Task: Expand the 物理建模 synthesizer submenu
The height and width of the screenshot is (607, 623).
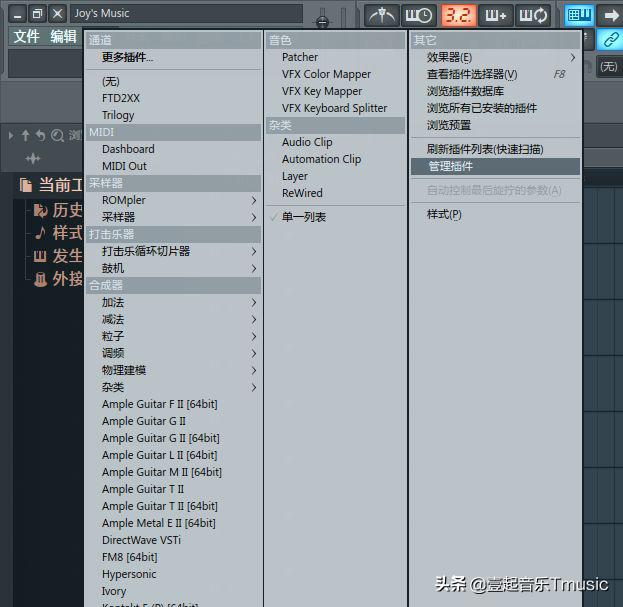Action: (x=177, y=370)
